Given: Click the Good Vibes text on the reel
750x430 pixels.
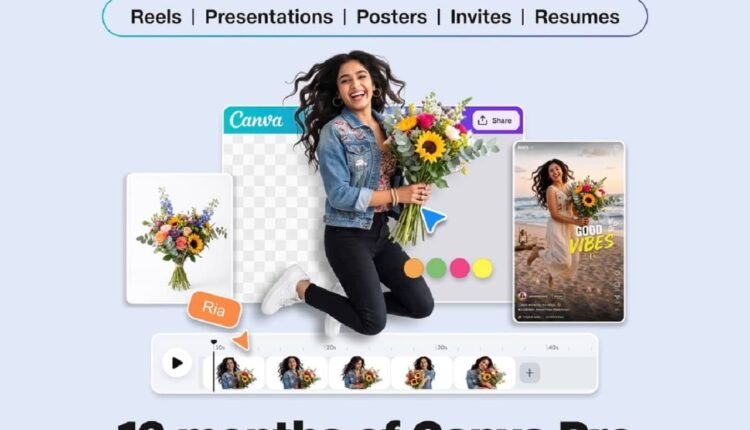Looking at the screenshot, I should (593, 238).
